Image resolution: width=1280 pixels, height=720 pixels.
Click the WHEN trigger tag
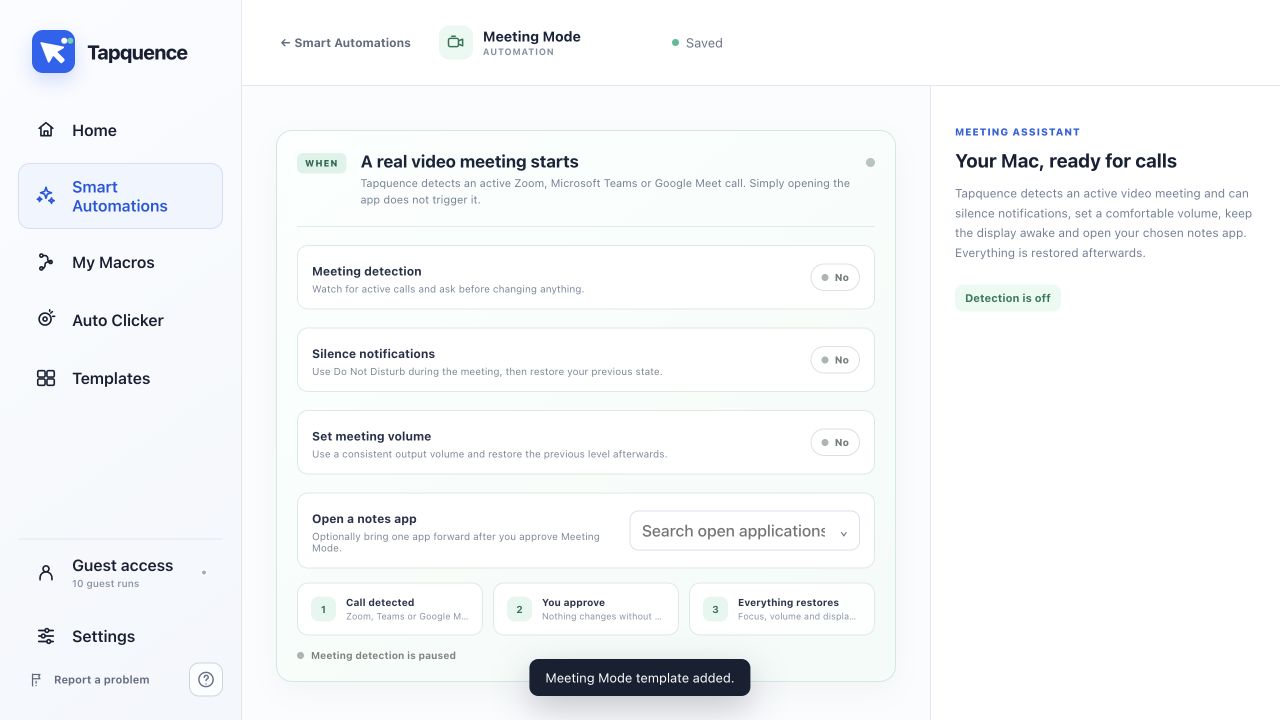321,163
